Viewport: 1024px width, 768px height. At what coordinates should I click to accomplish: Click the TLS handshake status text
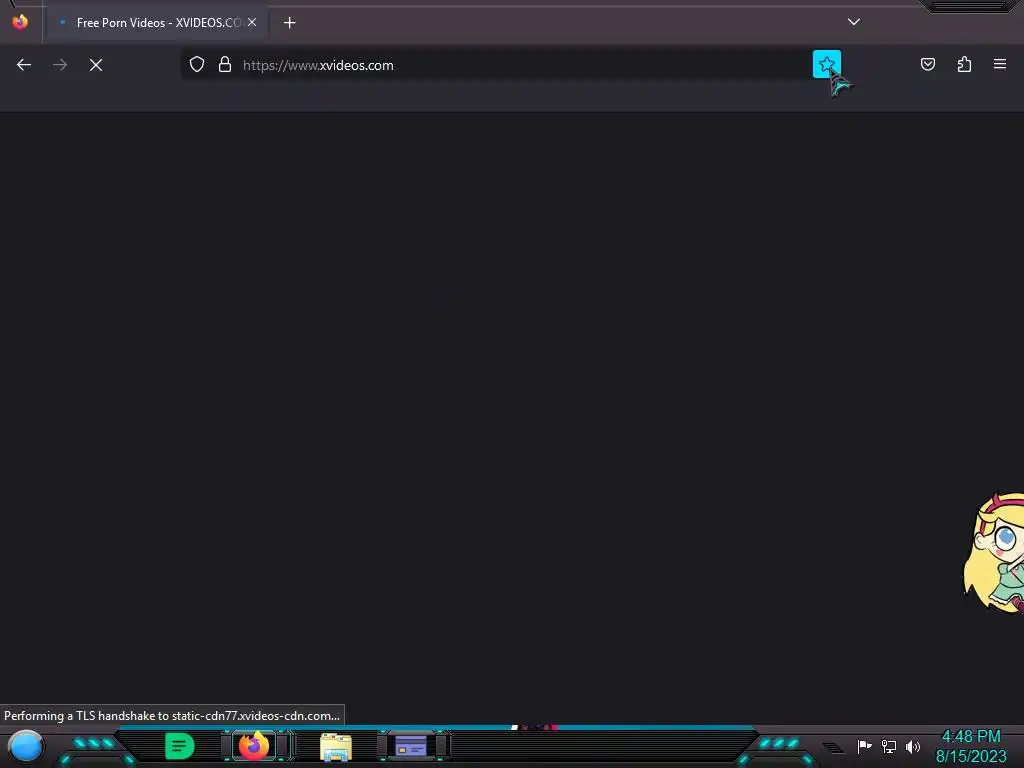point(172,716)
